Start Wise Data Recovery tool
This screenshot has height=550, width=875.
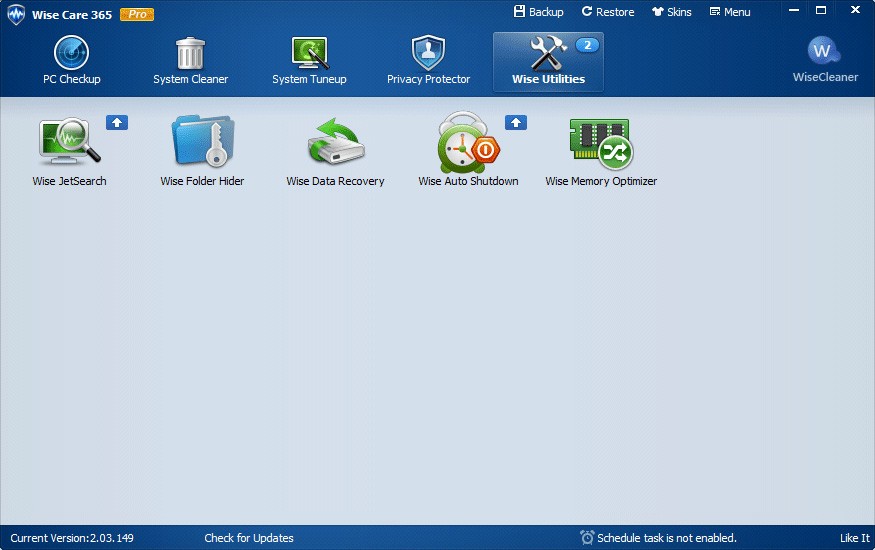pos(335,149)
